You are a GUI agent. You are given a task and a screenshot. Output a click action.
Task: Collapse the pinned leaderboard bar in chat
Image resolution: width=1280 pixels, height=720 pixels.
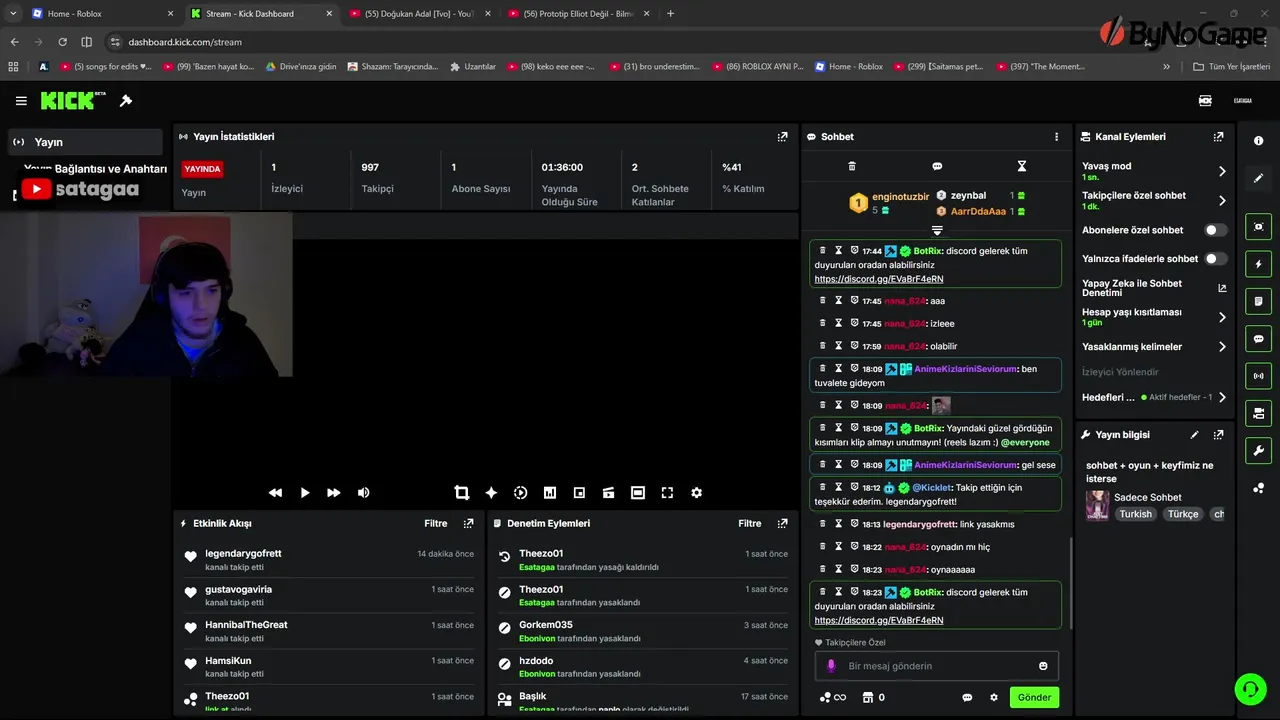[937, 231]
